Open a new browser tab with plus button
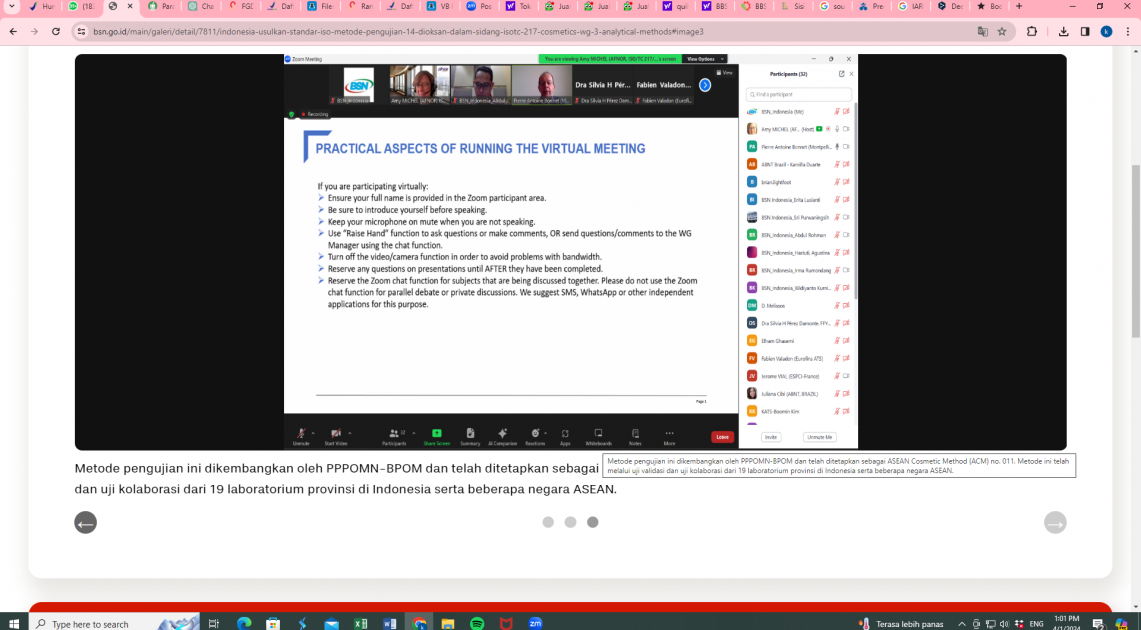1141x630 pixels. click(x=1019, y=6)
